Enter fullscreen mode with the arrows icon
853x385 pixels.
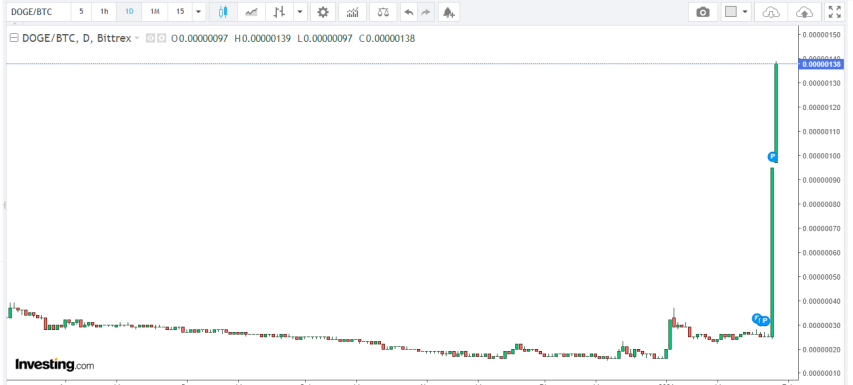tap(835, 12)
